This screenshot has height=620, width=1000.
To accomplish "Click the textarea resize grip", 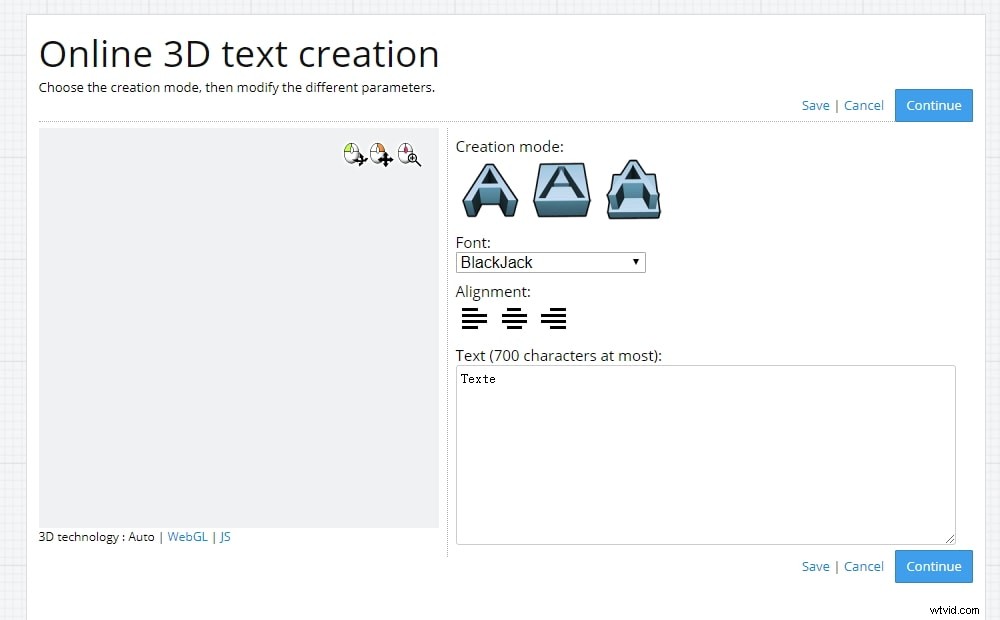I will click(951, 539).
